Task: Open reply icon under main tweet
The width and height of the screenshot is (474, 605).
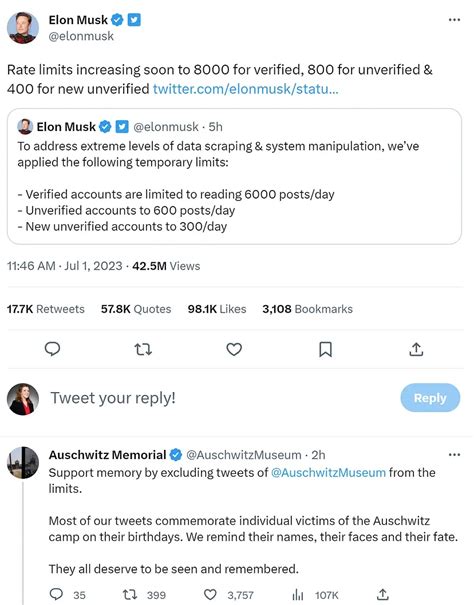Action: click(x=52, y=349)
